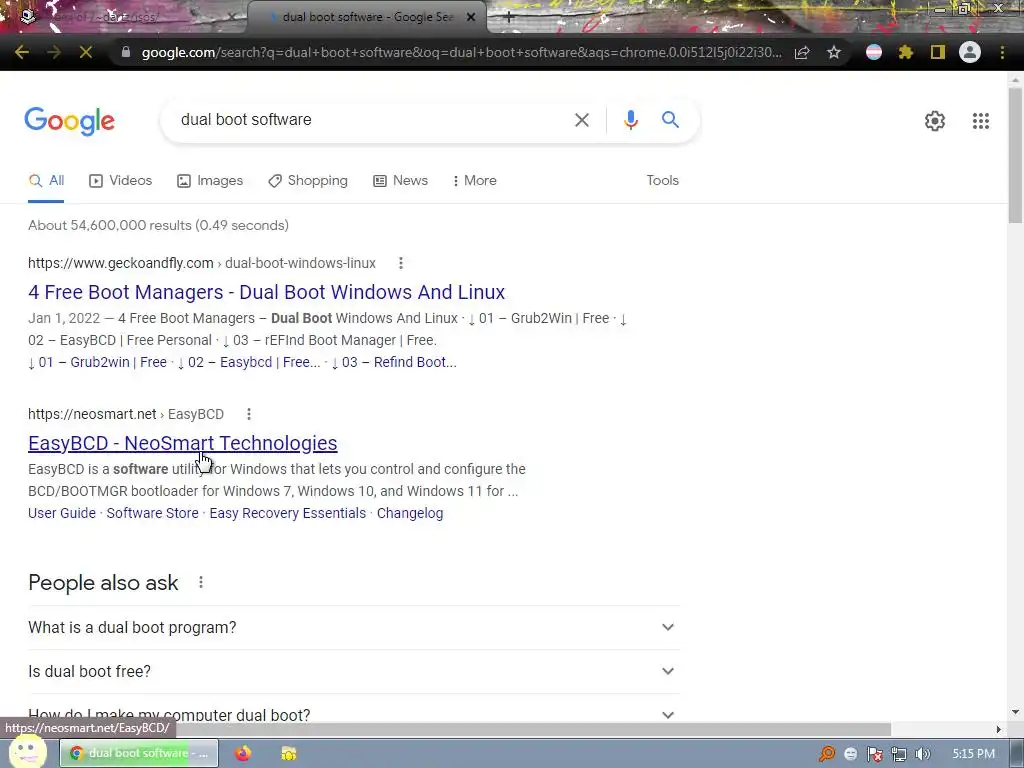Open options next to People also ask
Viewport: 1024px width, 768px height.
[x=201, y=582]
